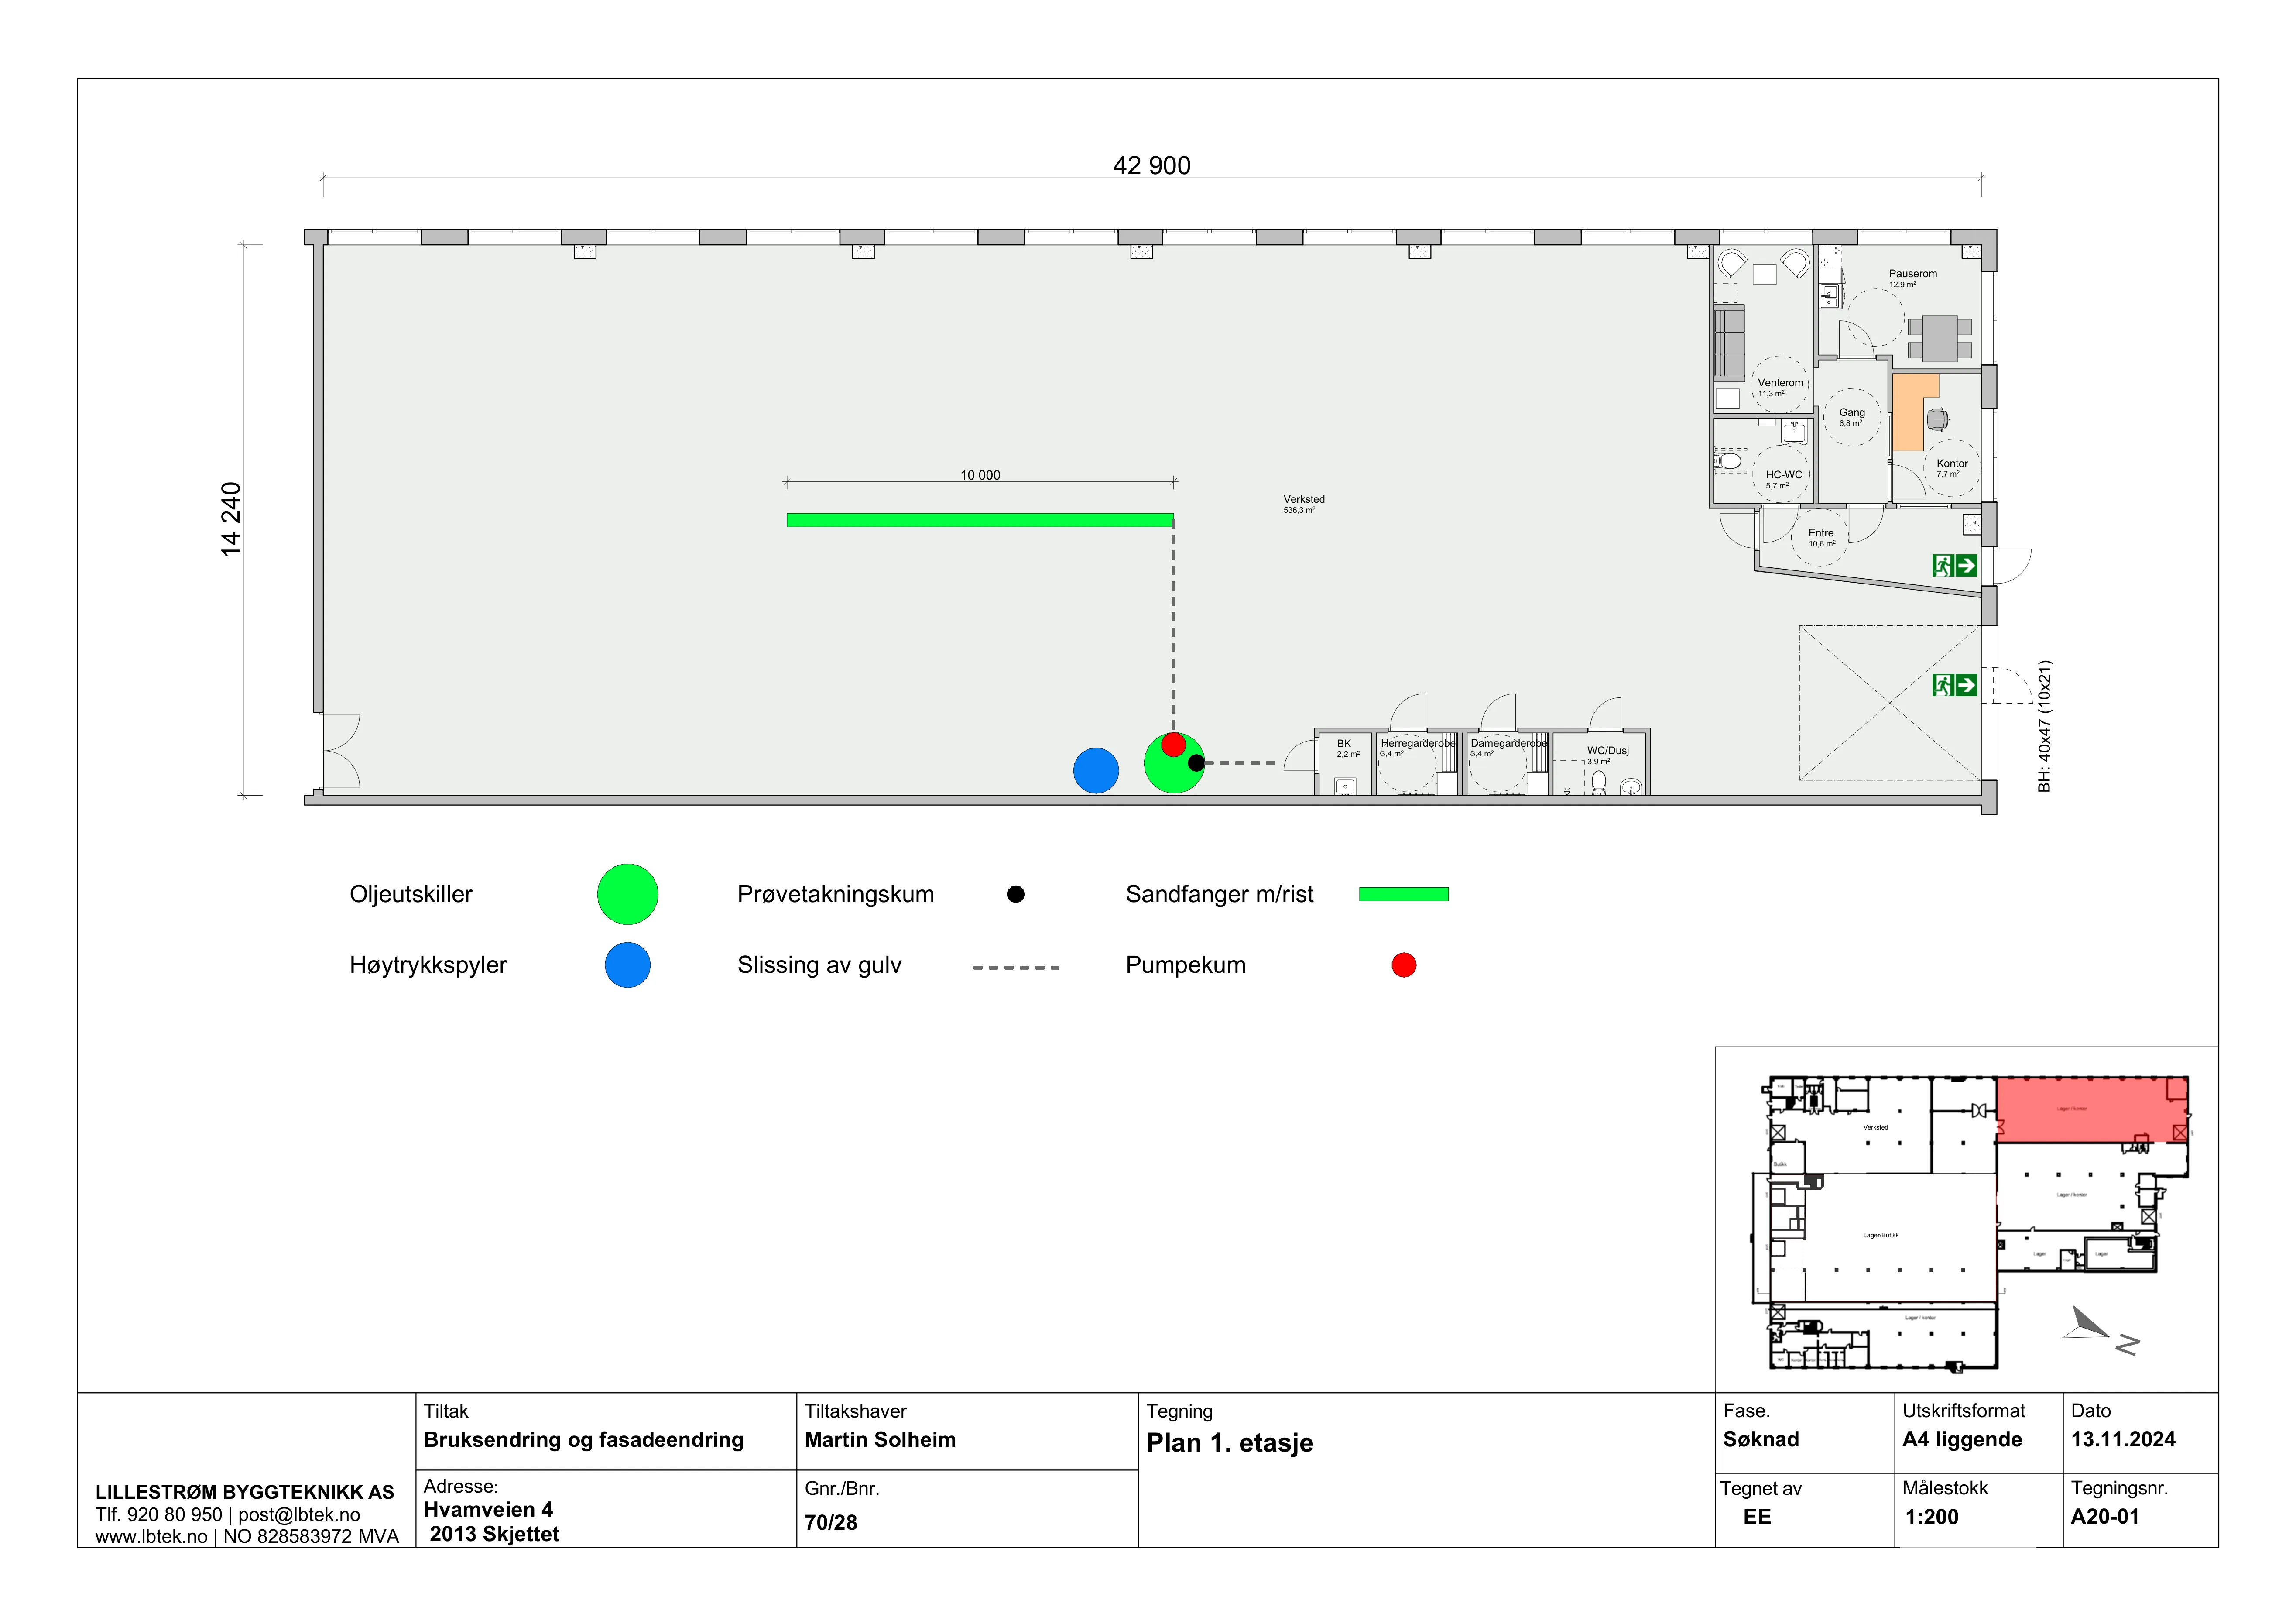The width and height of the screenshot is (2296, 1624).
Task: Click the dashed Slissing av gulv line in the legend
Action: [x=1016, y=967]
